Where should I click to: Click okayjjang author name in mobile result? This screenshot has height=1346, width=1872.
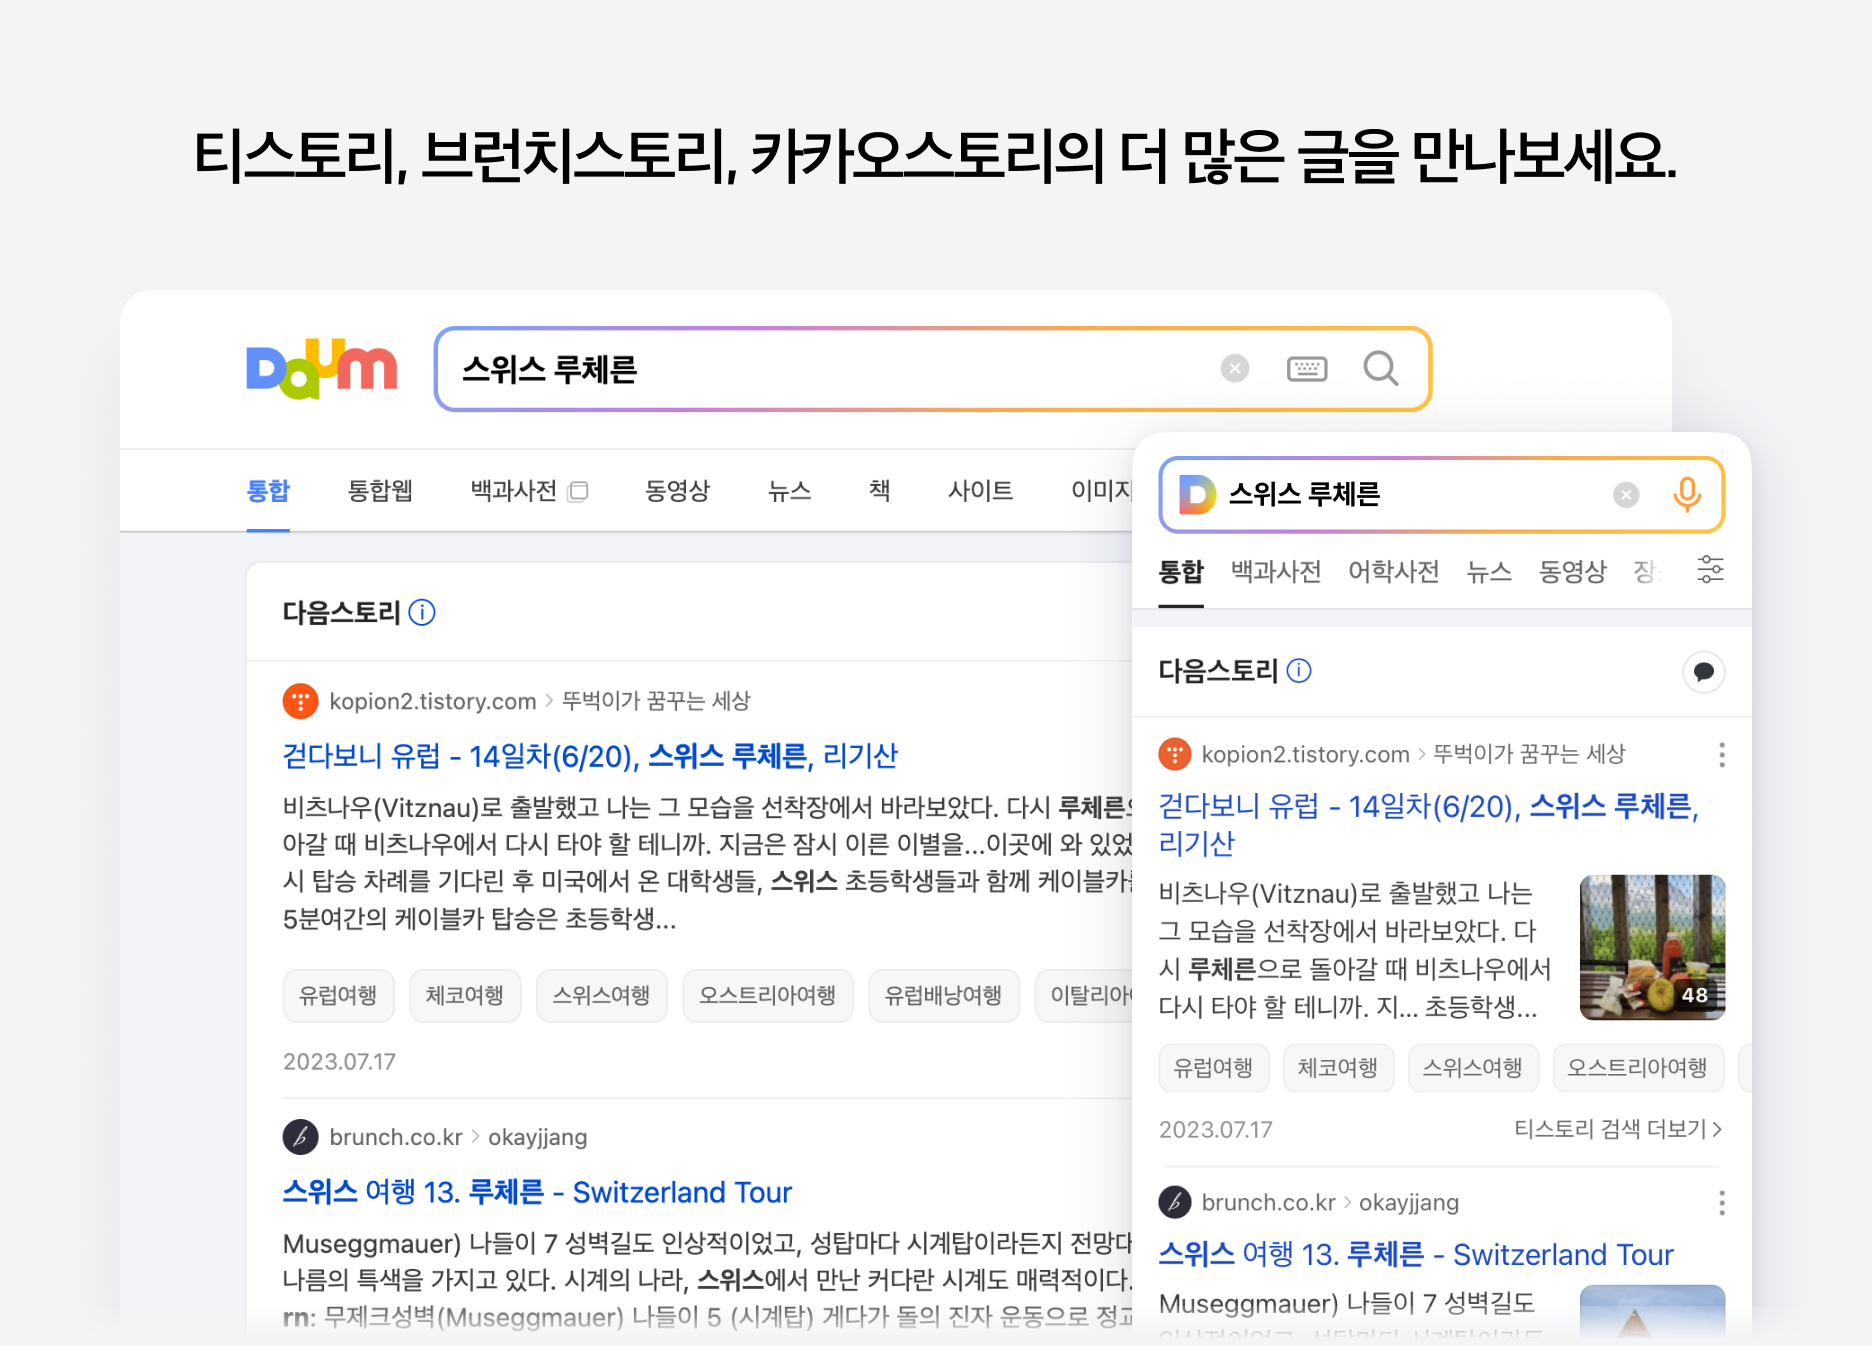coord(1409,1202)
